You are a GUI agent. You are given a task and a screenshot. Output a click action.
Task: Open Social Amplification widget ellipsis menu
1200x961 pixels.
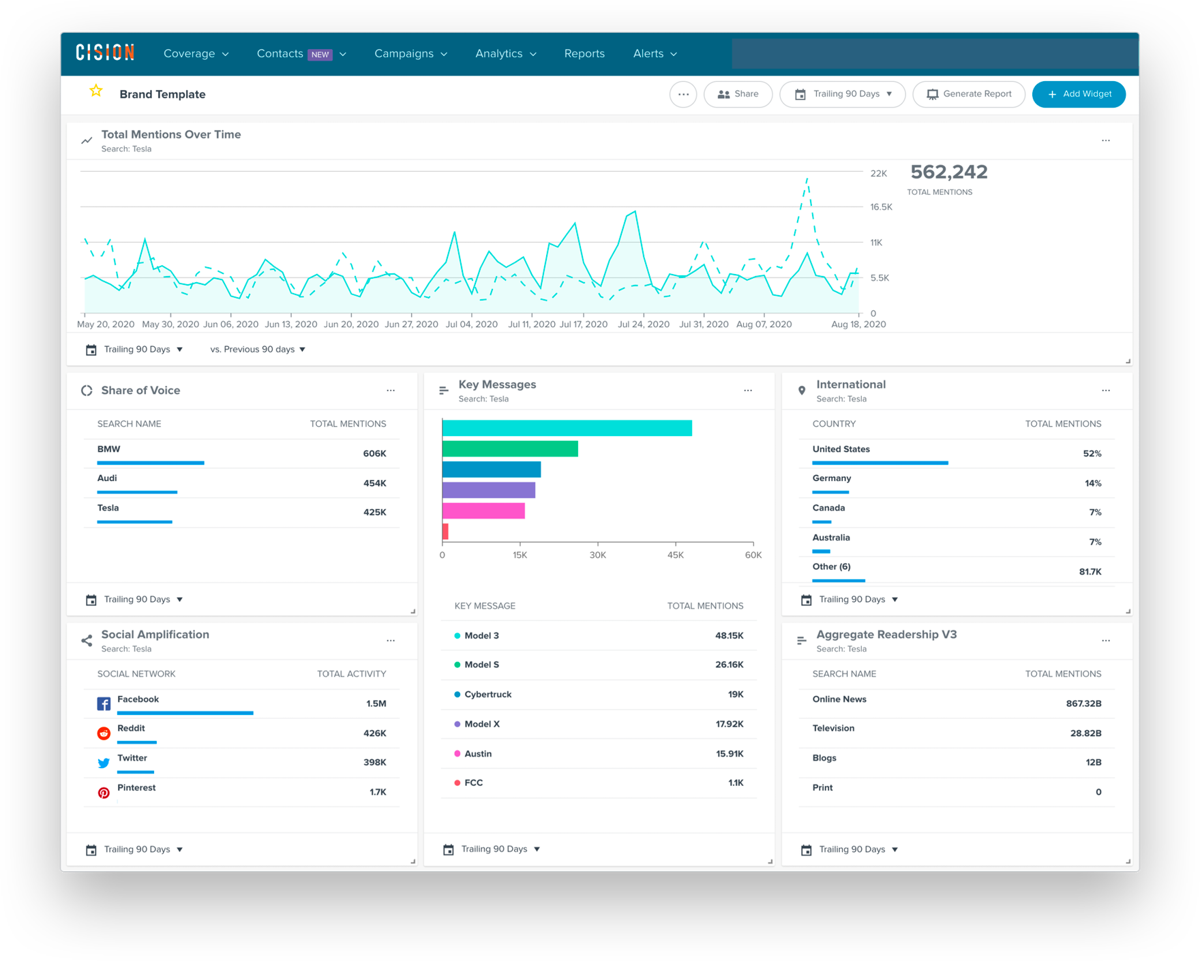[x=391, y=641]
